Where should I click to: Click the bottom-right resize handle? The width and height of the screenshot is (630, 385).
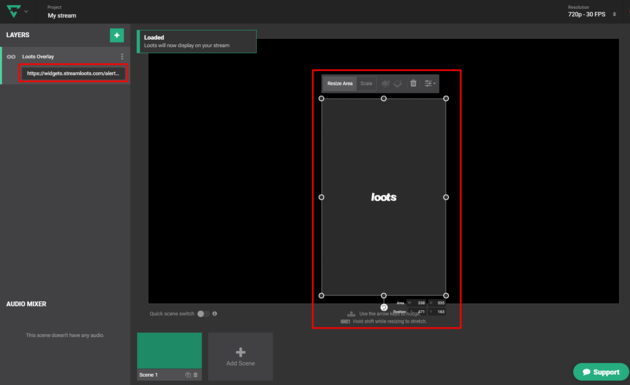(446, 295)
